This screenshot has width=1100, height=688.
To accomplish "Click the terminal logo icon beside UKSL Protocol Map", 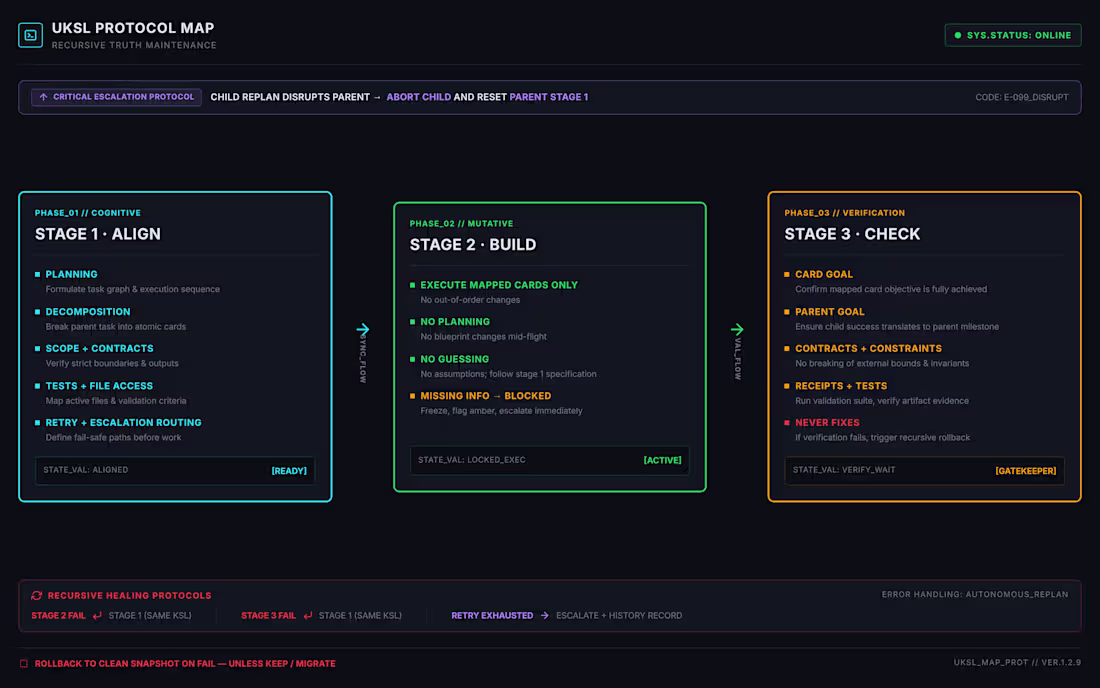I will point(30,35).
